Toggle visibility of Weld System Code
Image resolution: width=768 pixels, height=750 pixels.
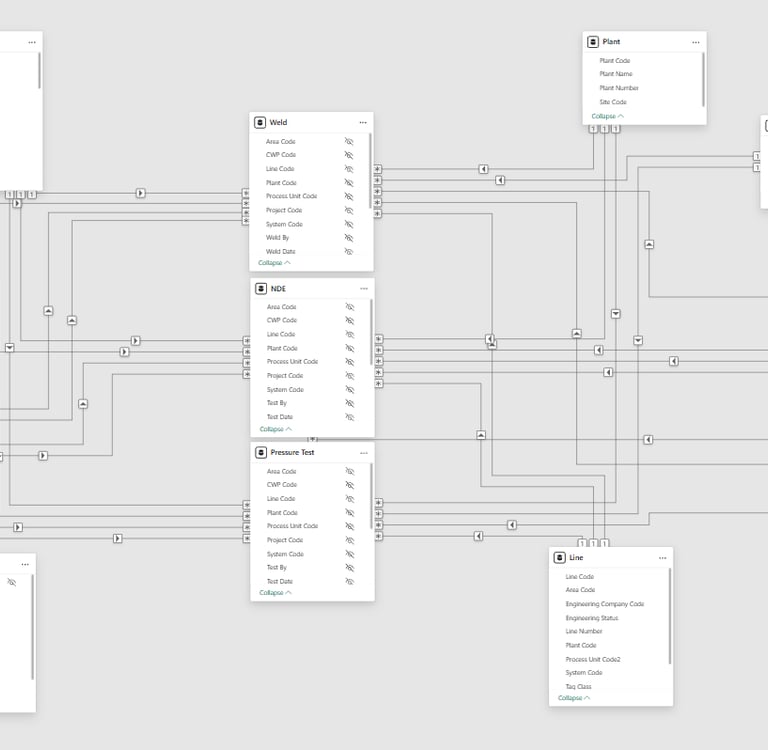pyautogui.click(x=349, y=224)
